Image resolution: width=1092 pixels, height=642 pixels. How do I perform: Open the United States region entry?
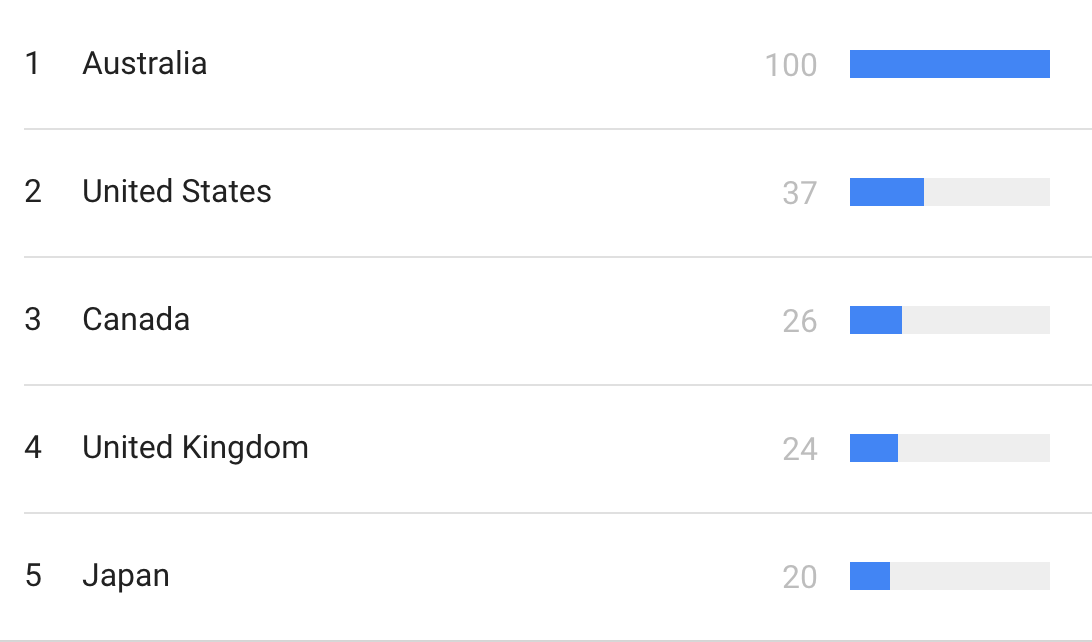coord(177,191)
